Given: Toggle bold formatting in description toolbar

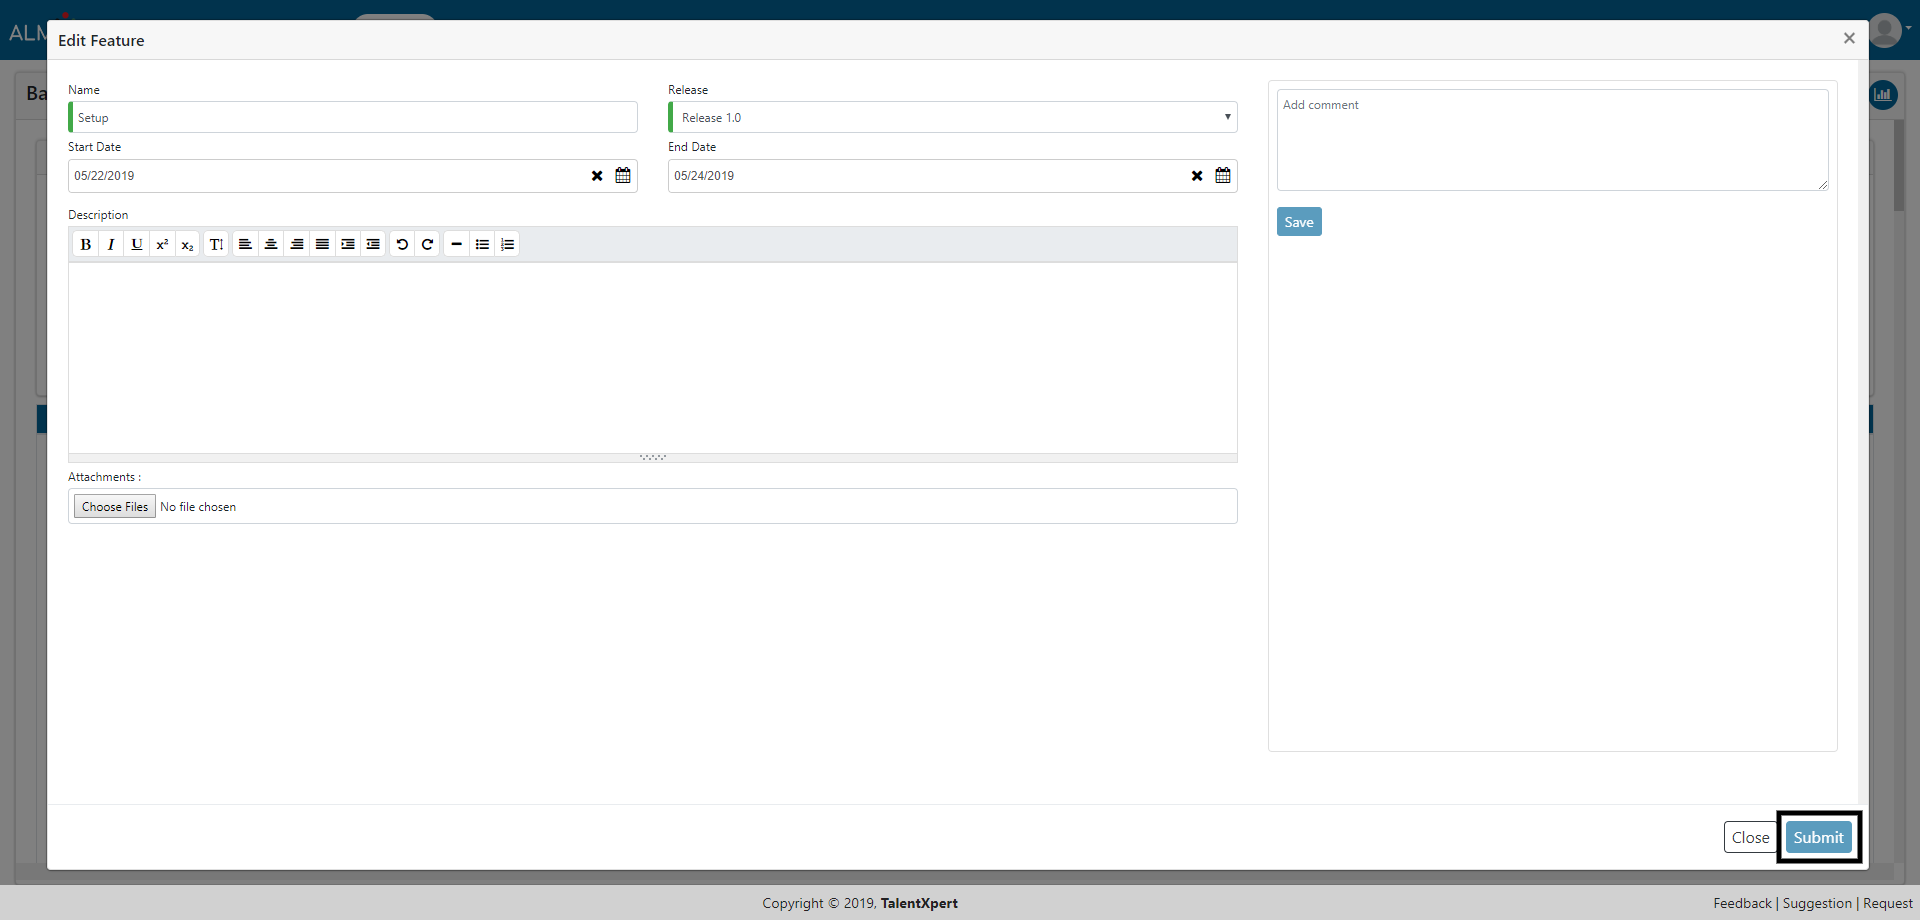Looking at the screenshot, I should point(86,244).
